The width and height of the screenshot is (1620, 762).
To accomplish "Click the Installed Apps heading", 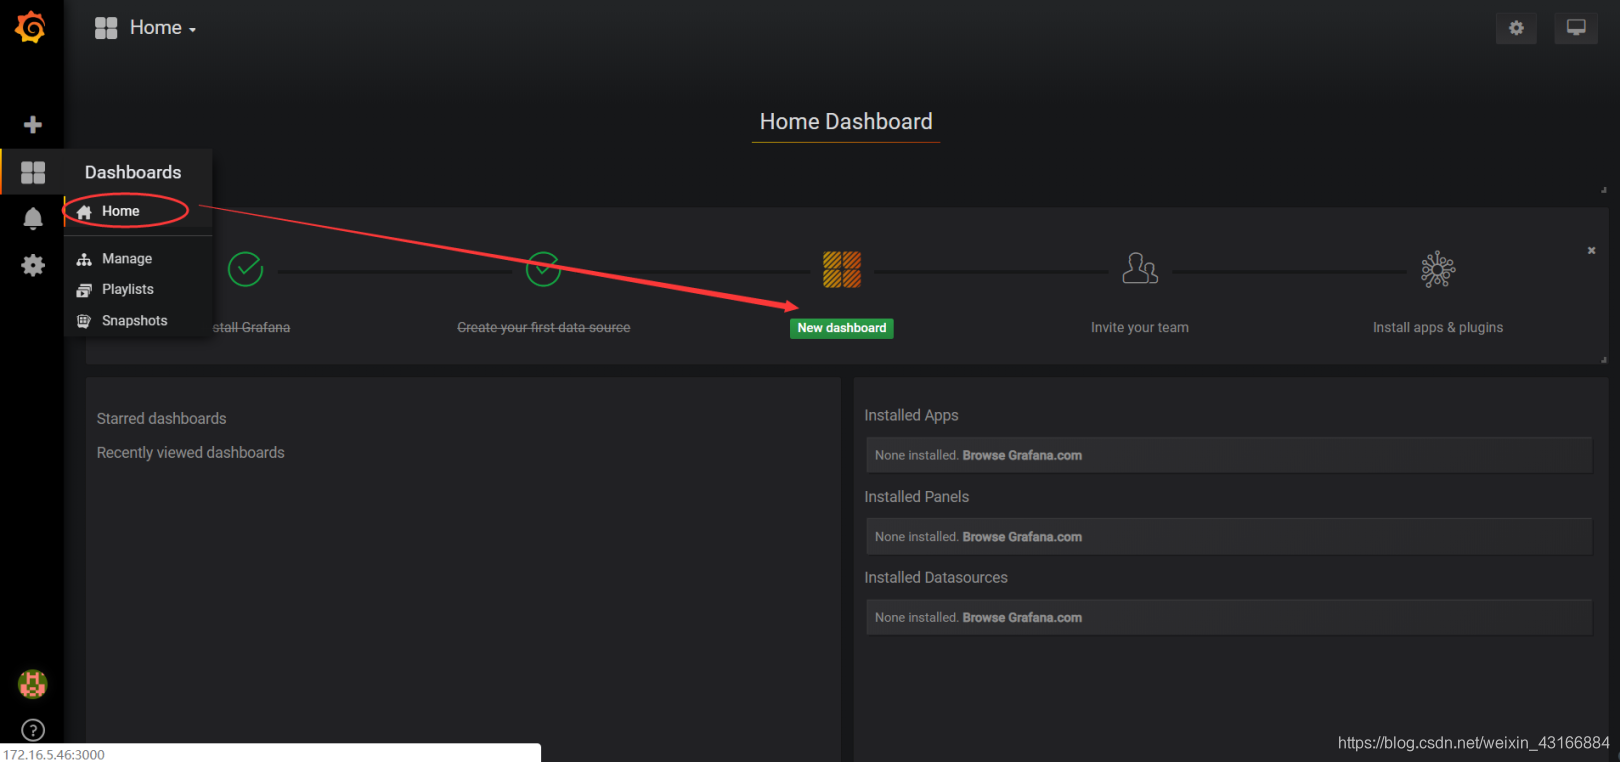I will tap(911, 415).
